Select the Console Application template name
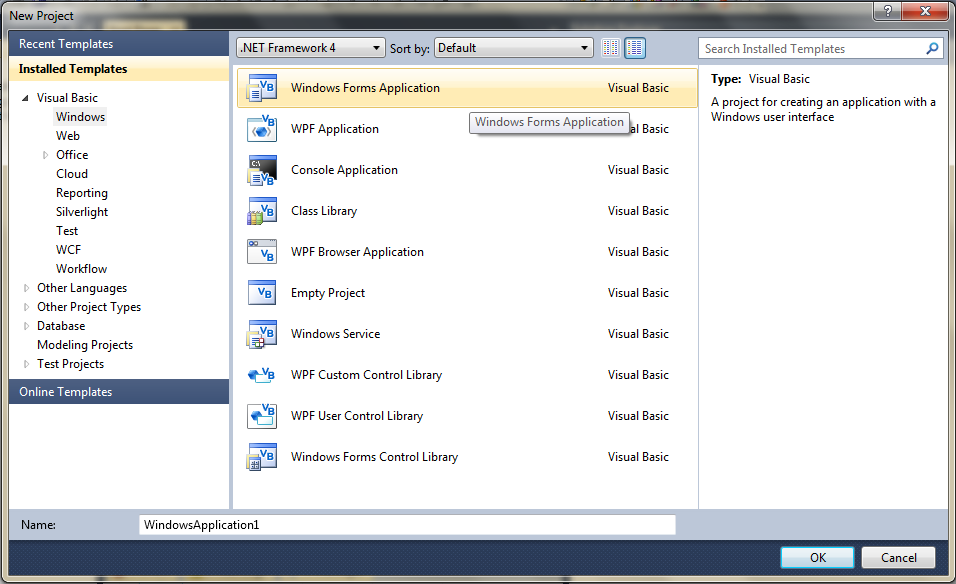956x584 pixels. pos(344,170)
